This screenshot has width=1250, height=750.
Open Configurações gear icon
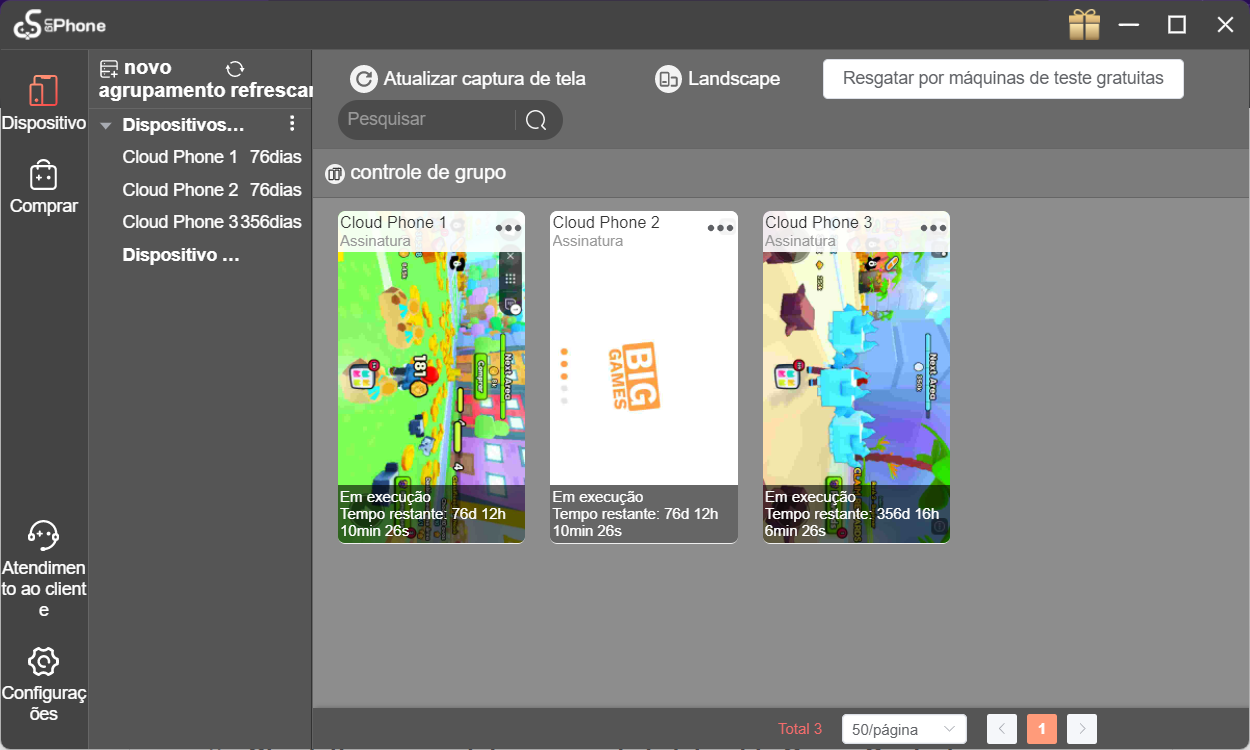(x=43, y=662)
